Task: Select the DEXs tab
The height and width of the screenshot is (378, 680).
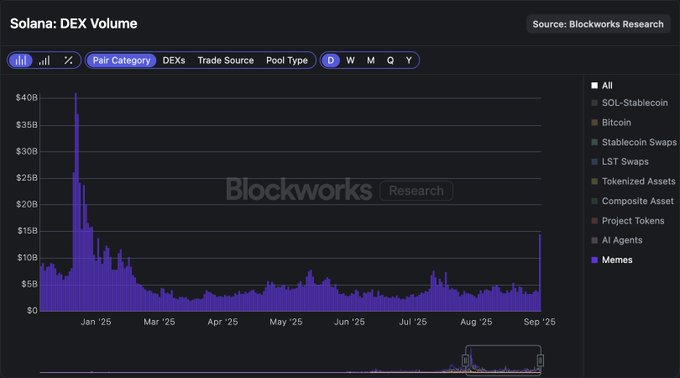Action: [174, 60]
